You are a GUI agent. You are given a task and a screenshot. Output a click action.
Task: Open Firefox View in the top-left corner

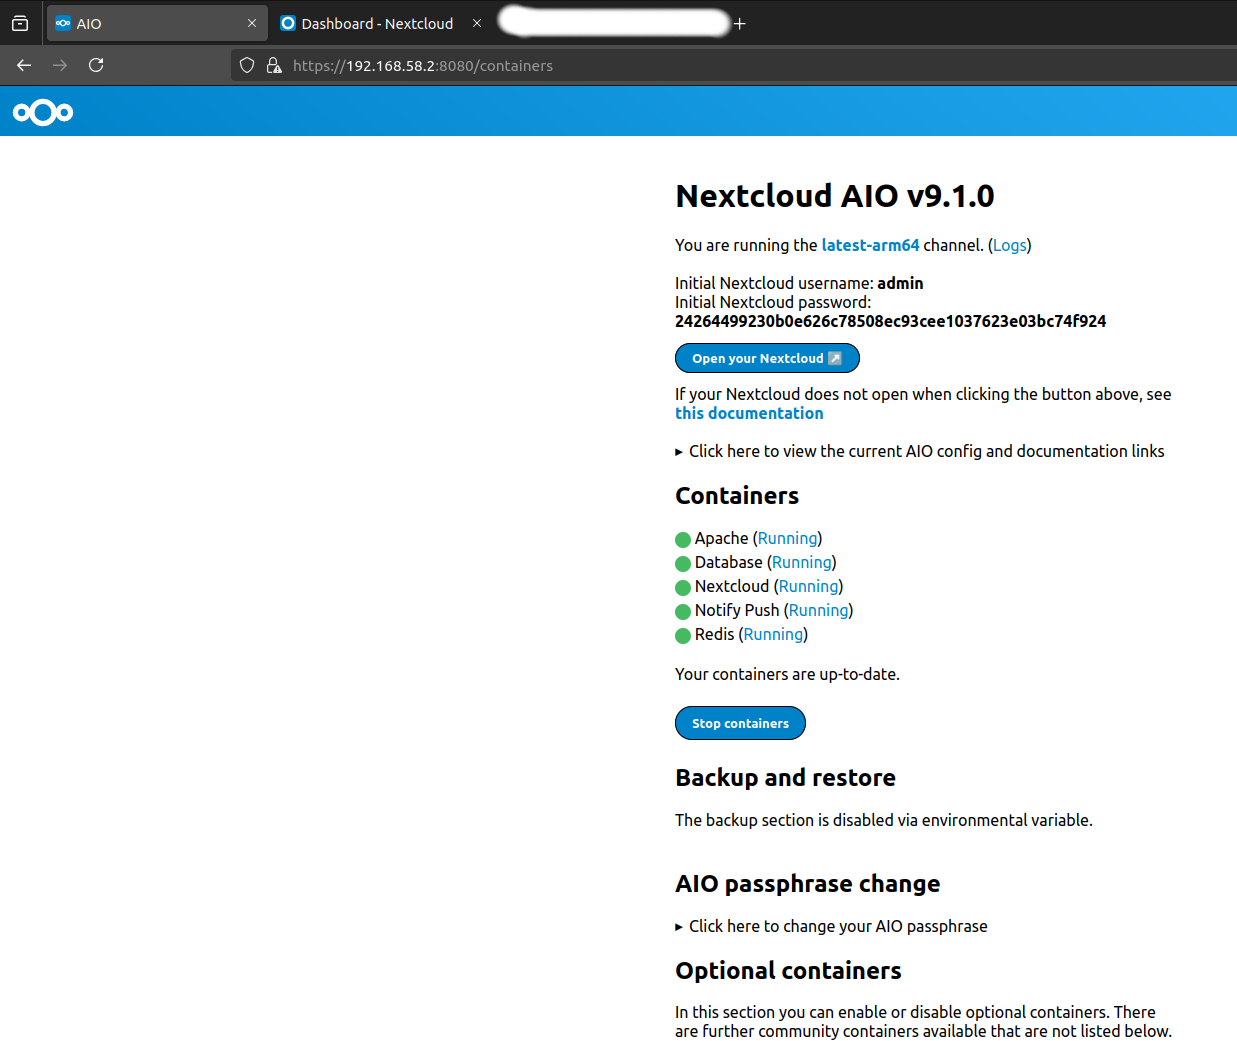click(x=19, y=22)
